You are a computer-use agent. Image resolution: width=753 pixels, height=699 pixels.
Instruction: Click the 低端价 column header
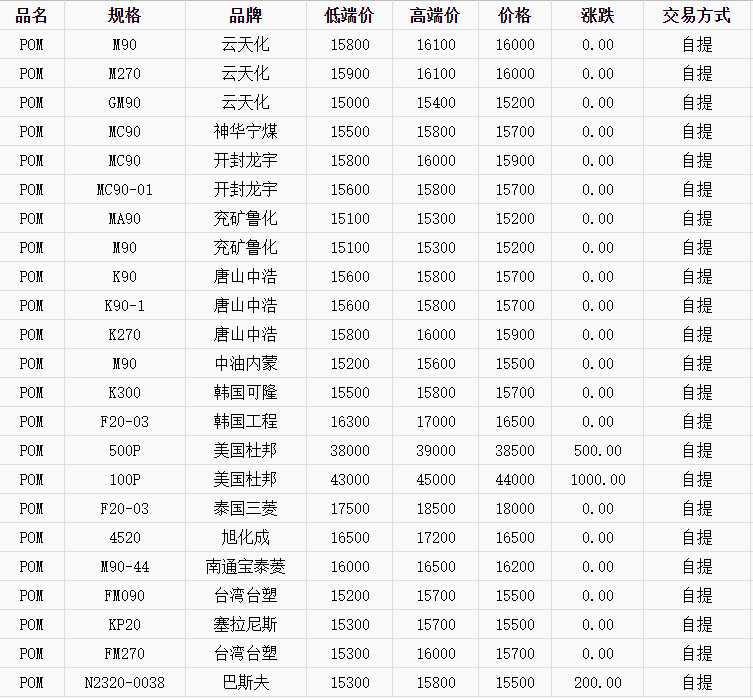(349, 16)
